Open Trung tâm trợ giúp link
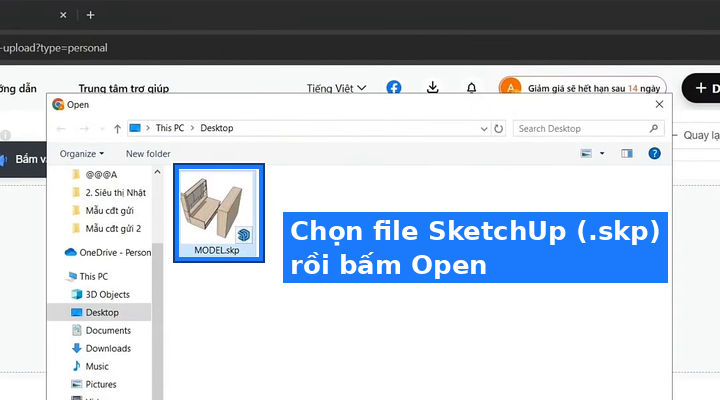 pyautogui.click(x=124, y=88)
